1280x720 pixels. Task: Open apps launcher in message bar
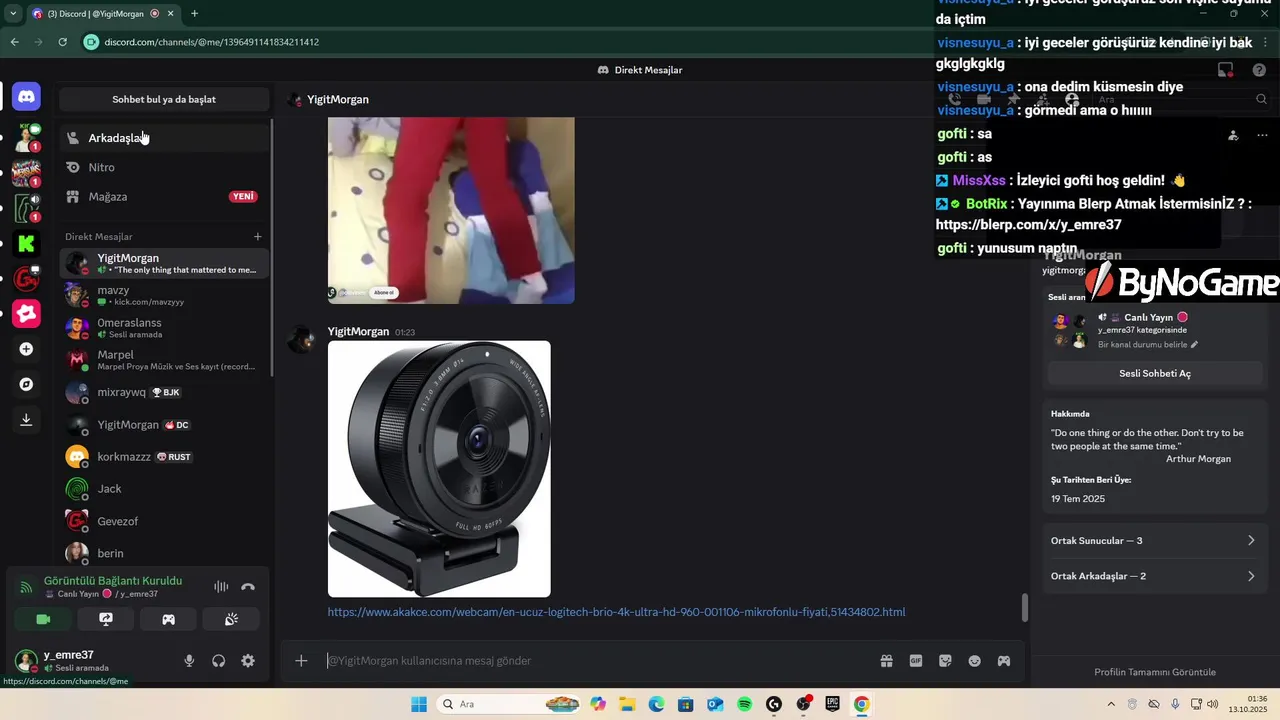pos(1004,661)
